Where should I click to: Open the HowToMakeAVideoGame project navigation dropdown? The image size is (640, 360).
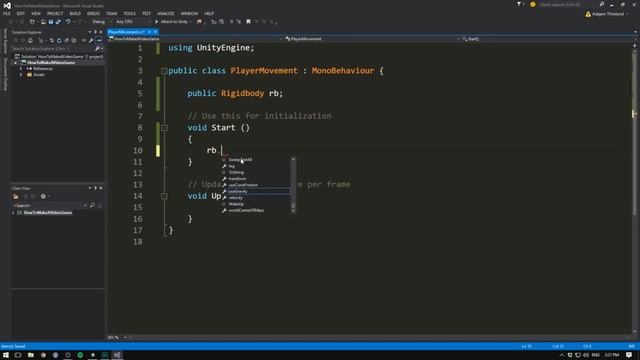196,39
